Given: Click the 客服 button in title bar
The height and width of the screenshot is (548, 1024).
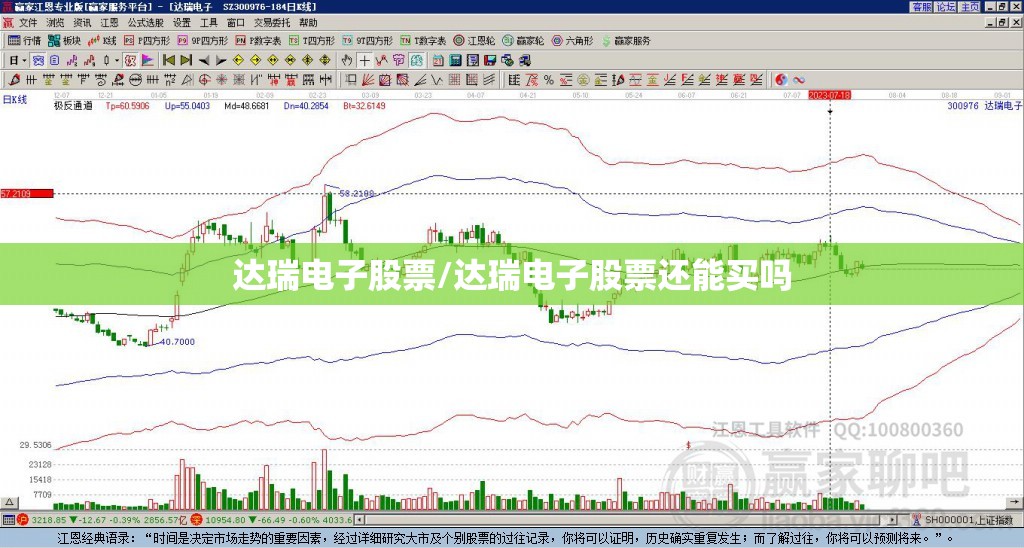Looking at the screenshot, I should [x=921, y=7].
